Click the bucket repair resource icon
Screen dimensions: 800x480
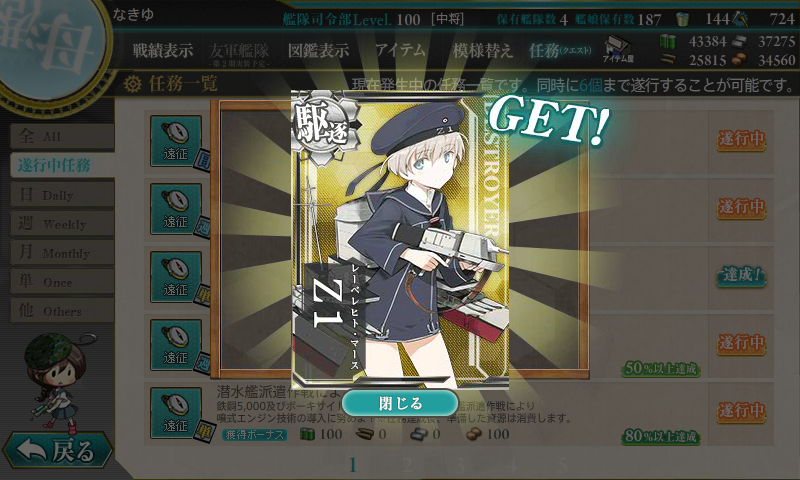pyautogui.click(x=682, y=19)
